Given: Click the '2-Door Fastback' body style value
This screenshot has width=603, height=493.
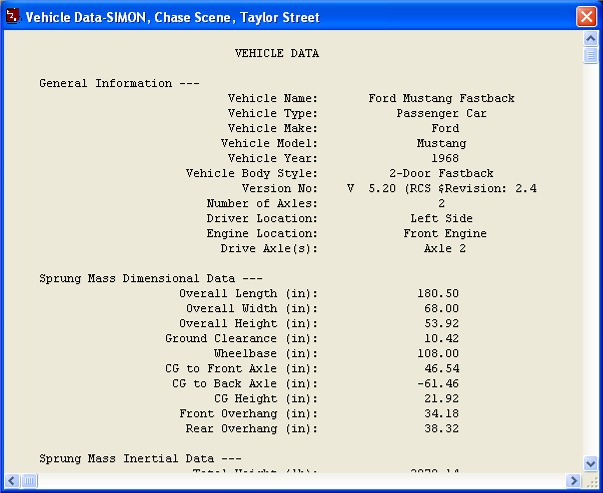Looking at the screenshot, I should (441, 173).
